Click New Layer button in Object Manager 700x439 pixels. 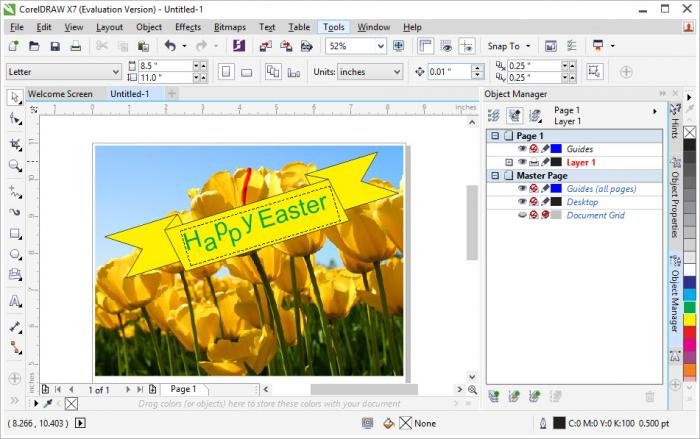494,396
